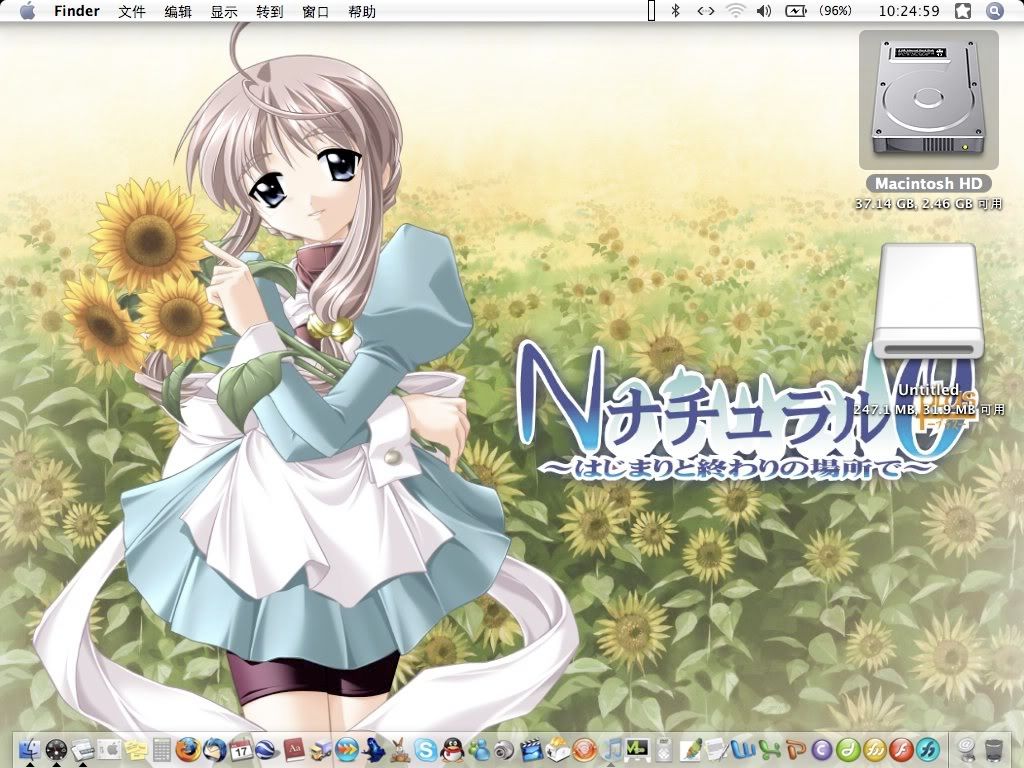
Task: Open the Finder application menu
Action: (x=77, y=11)
